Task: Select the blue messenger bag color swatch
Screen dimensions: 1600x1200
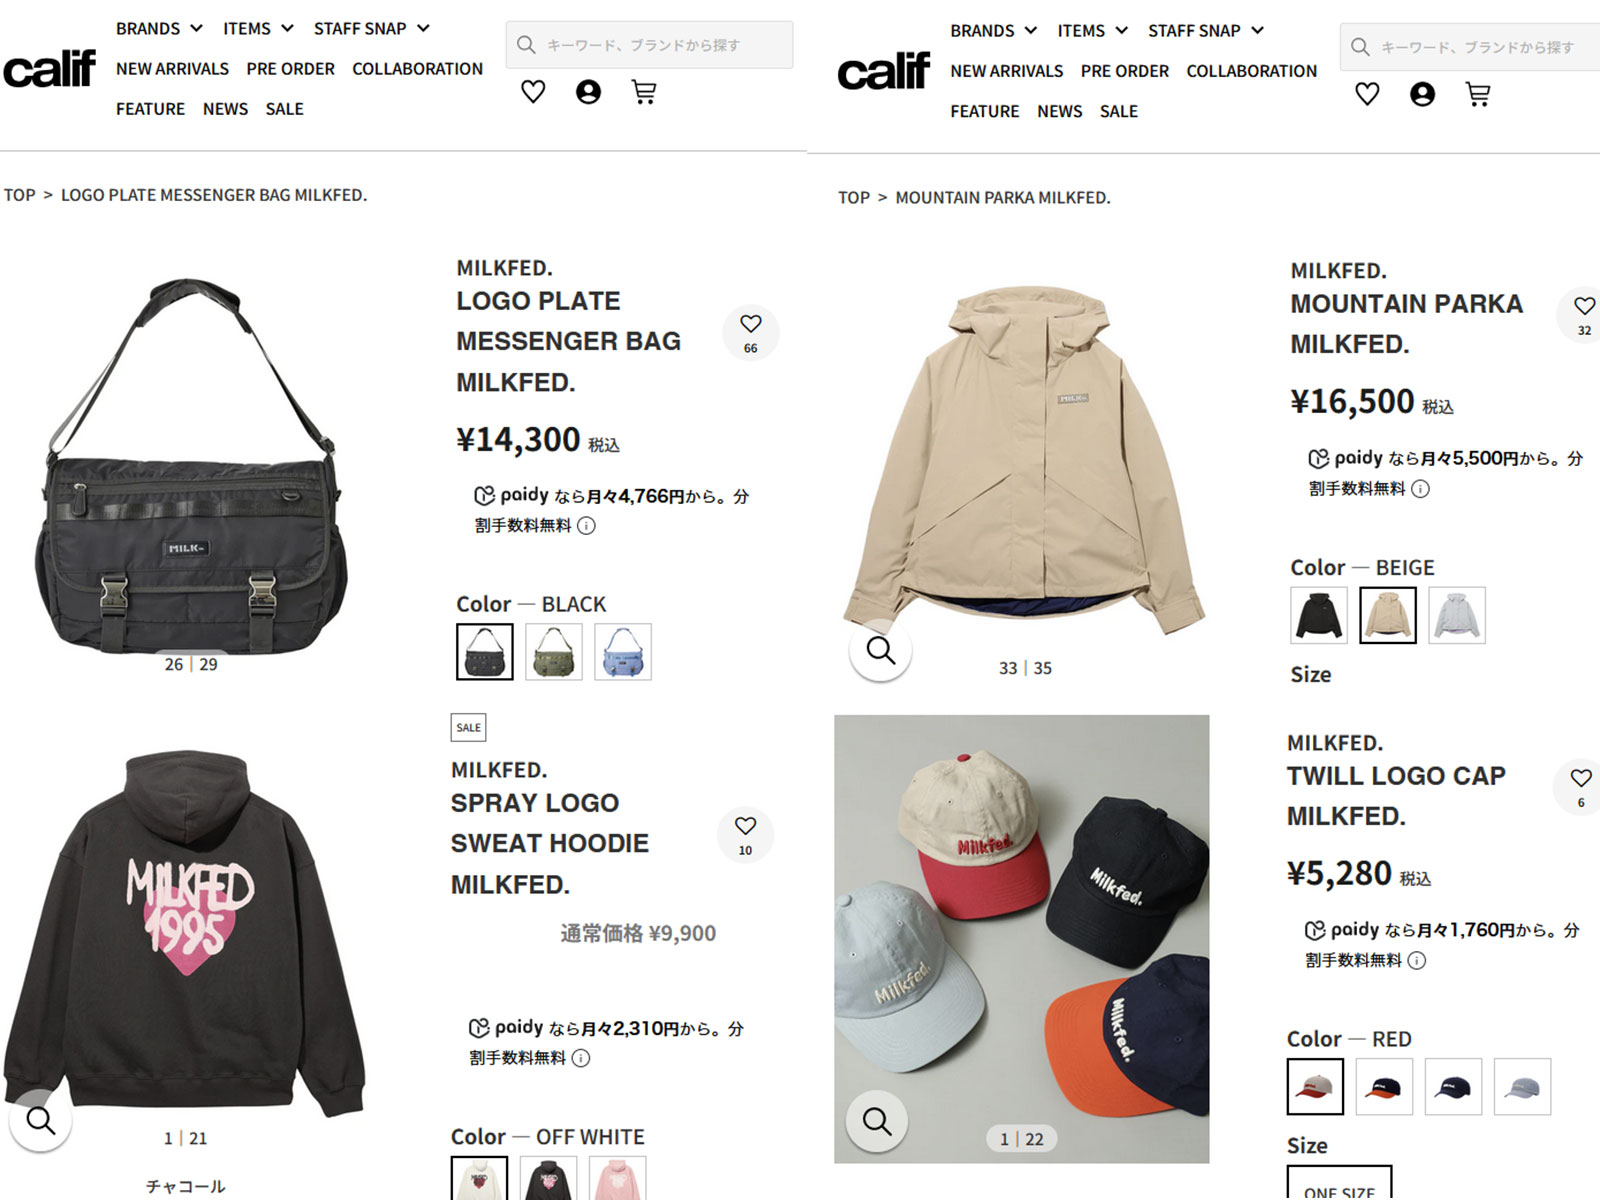Action: [623, 652]
